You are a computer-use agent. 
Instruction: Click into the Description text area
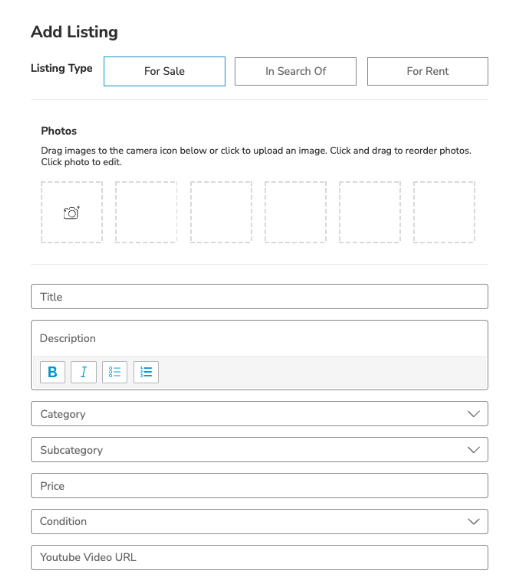pyautogui.click(x=259, y=338)
